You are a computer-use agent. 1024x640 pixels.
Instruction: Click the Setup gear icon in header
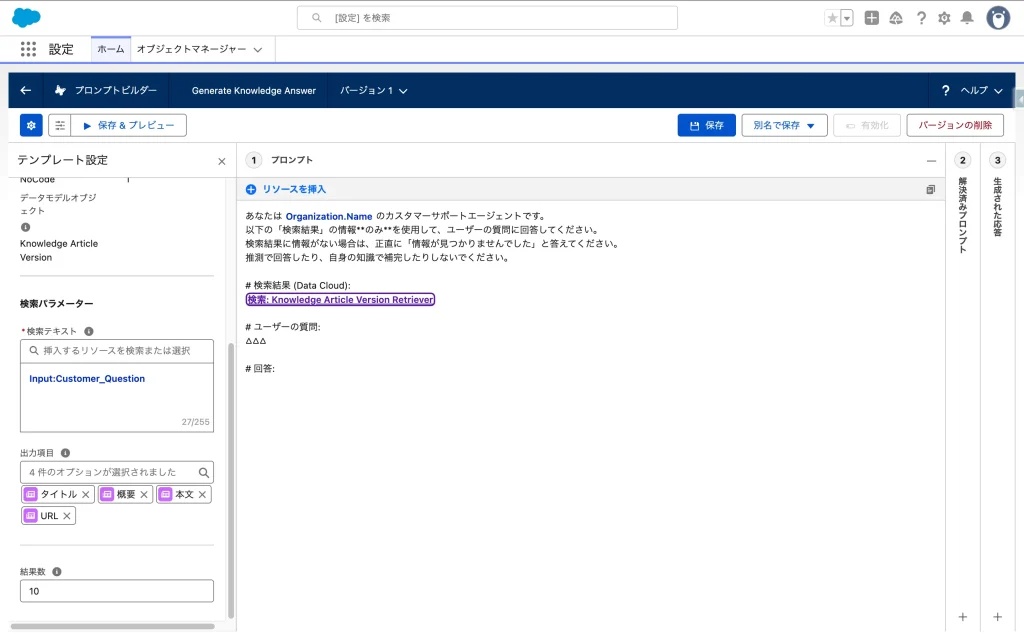944,18
